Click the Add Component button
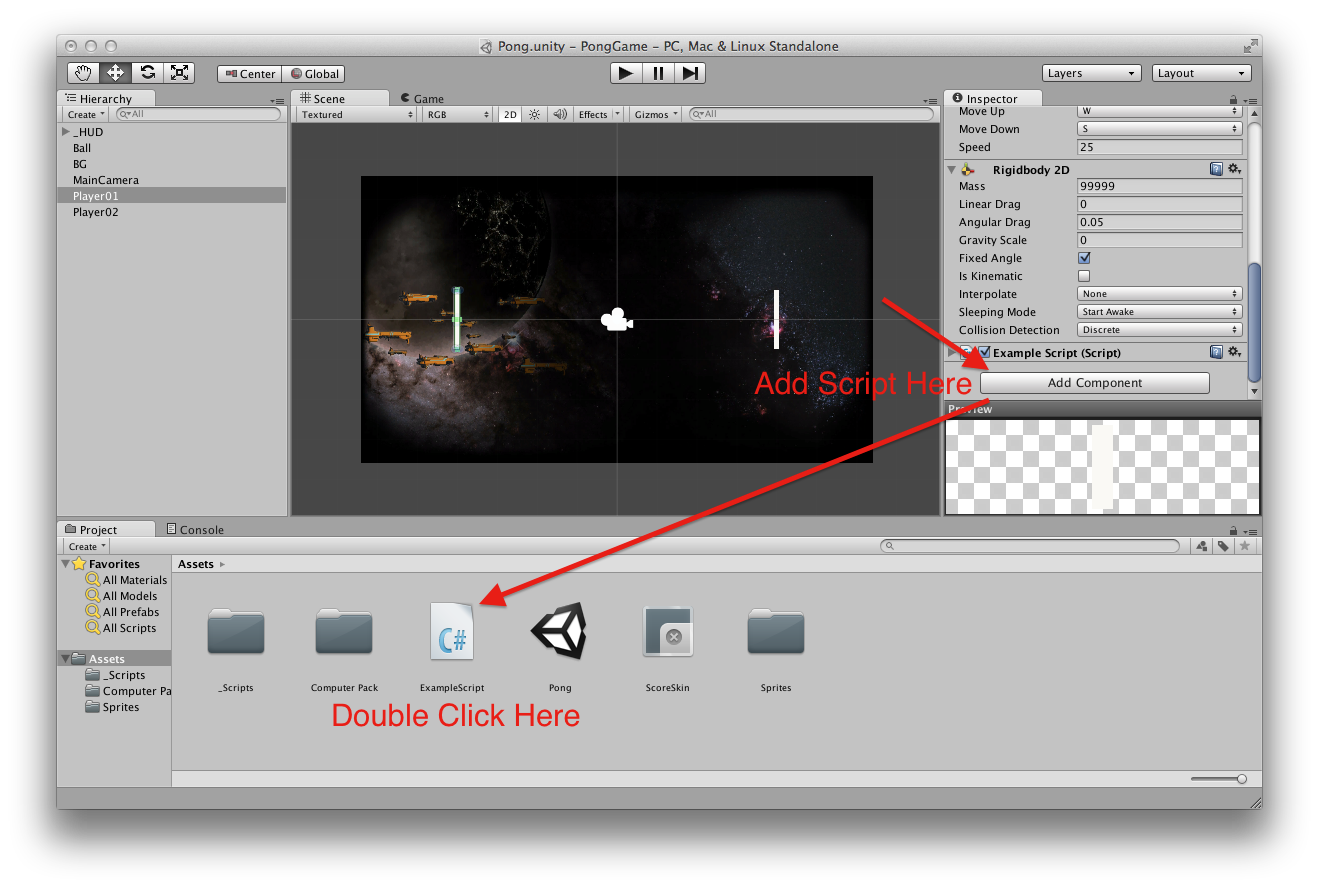1319x888 pixels. pyautogui.click(x=1094, y=383)
